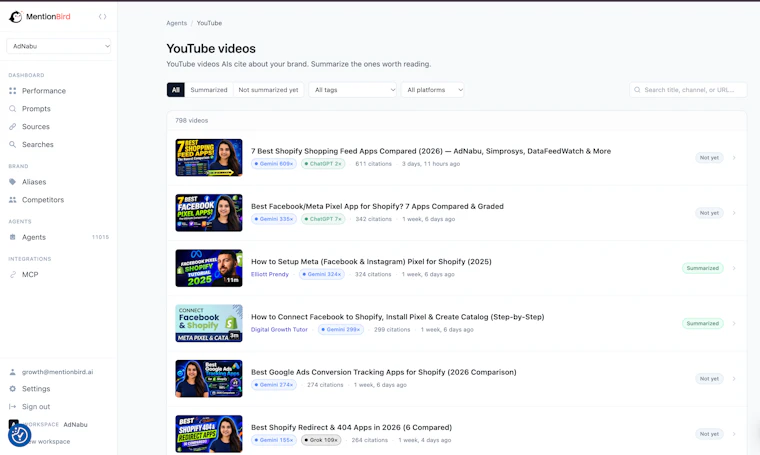Screen dimensions: 760x455
Task: Open the cookie preferences badge icon
Action: pyautogui.click(x=19, y=435)
